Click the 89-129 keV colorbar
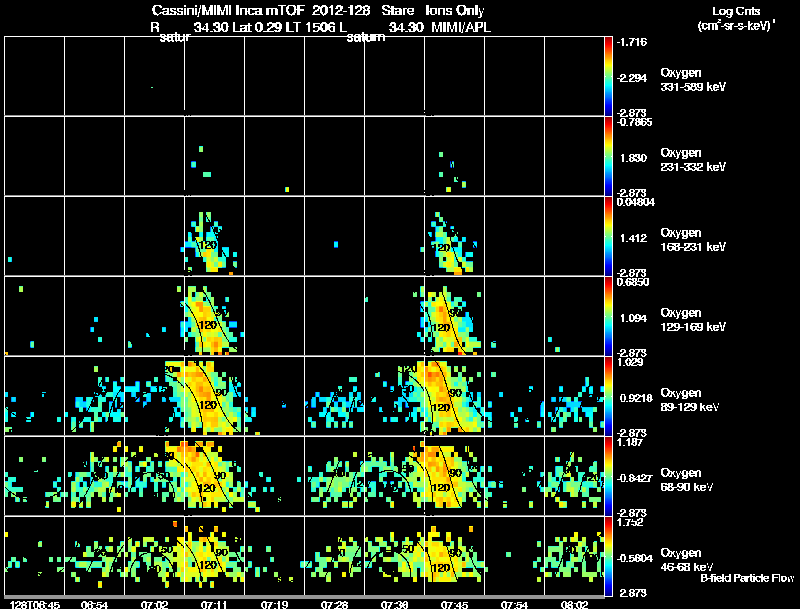Screen dimensions: 800x609 click(608, 396)
